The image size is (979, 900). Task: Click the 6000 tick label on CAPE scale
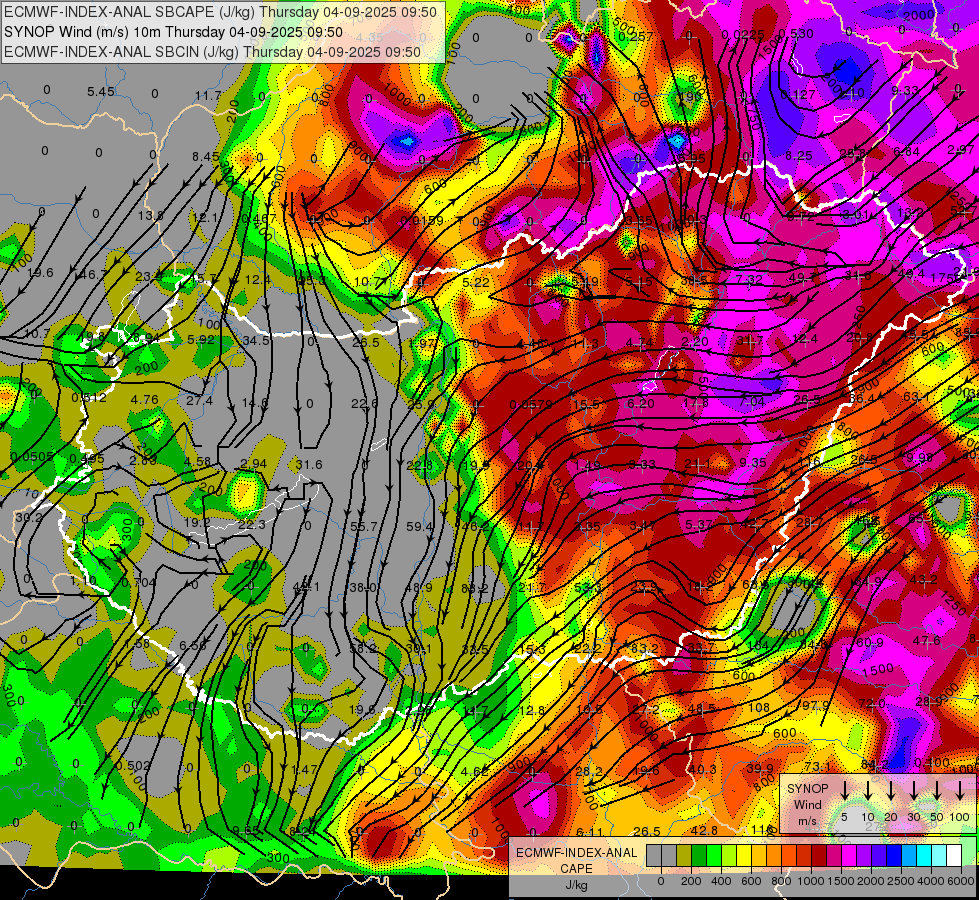coord(961,881)
